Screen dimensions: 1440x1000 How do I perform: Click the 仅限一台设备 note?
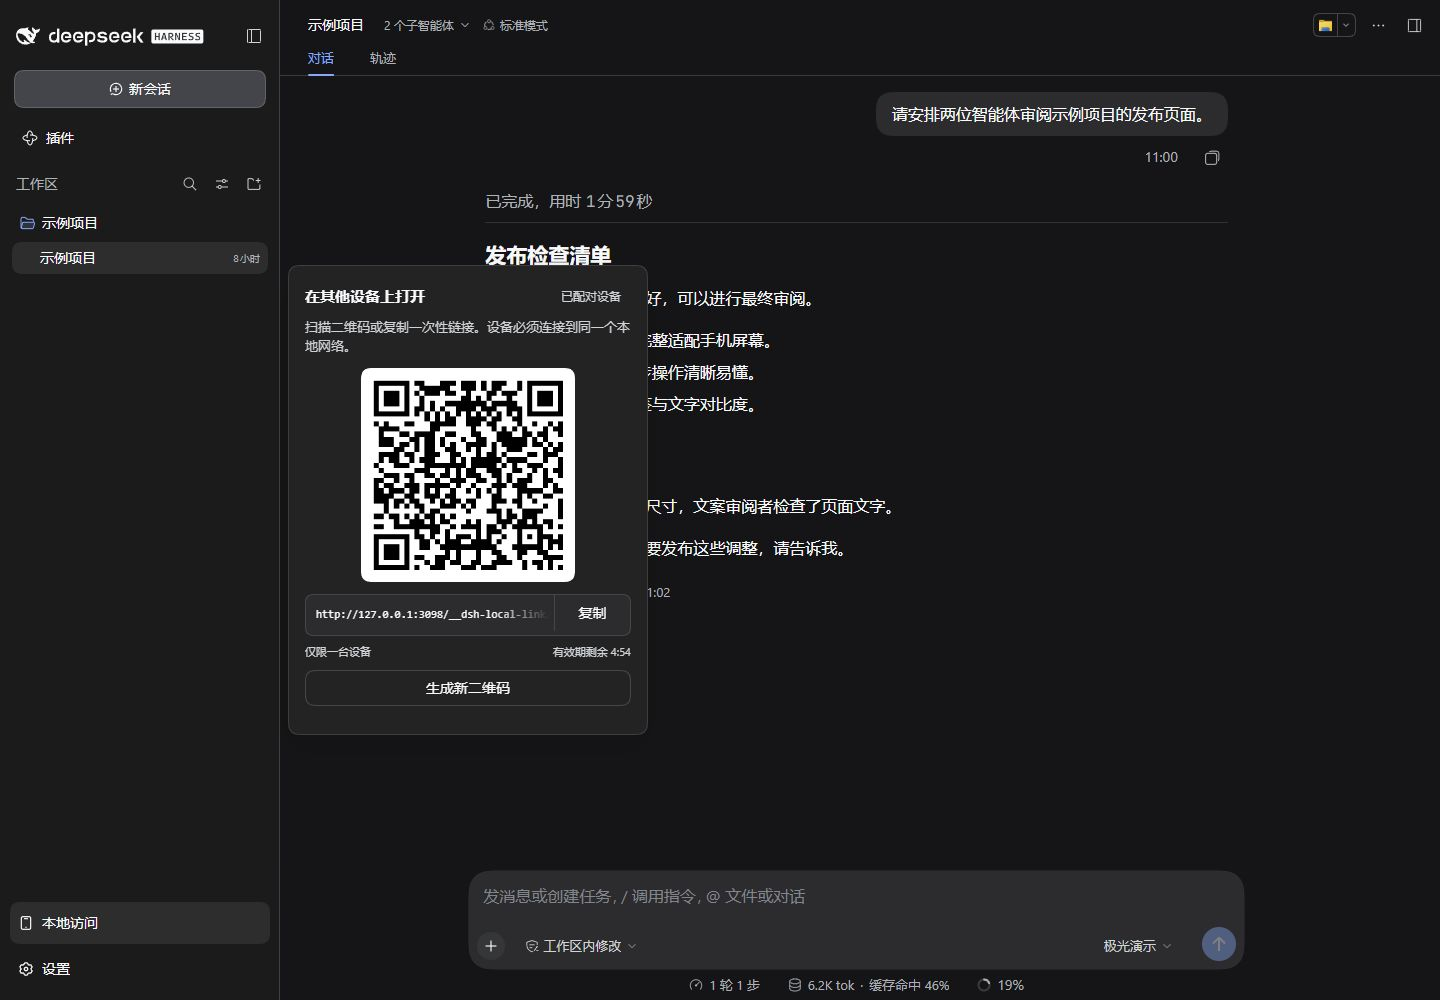coord(338,652)
